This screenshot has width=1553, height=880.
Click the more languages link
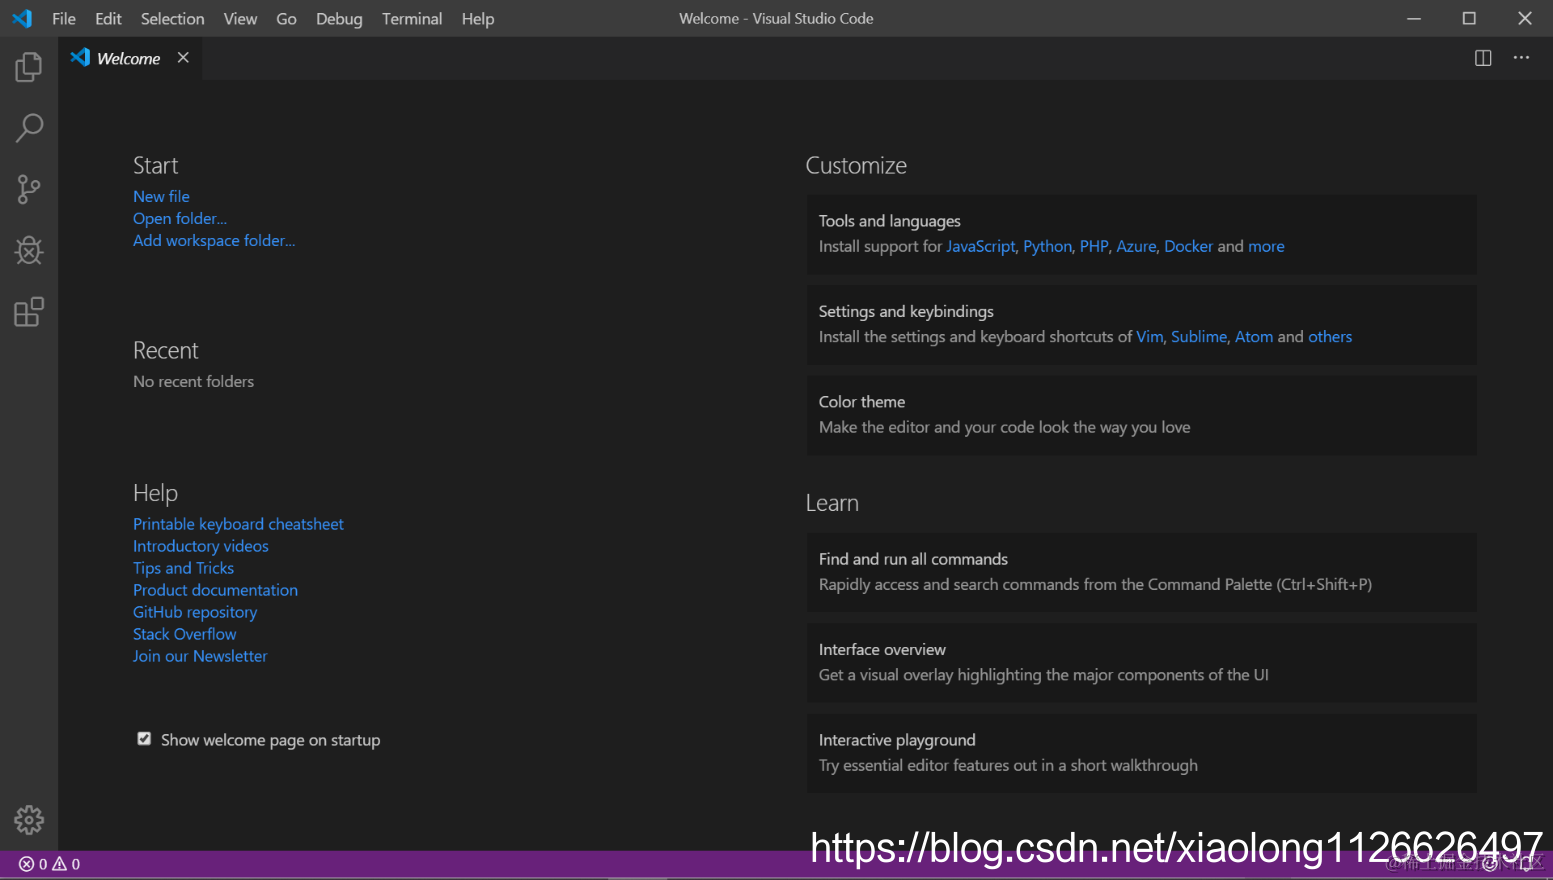[1266, 246]
